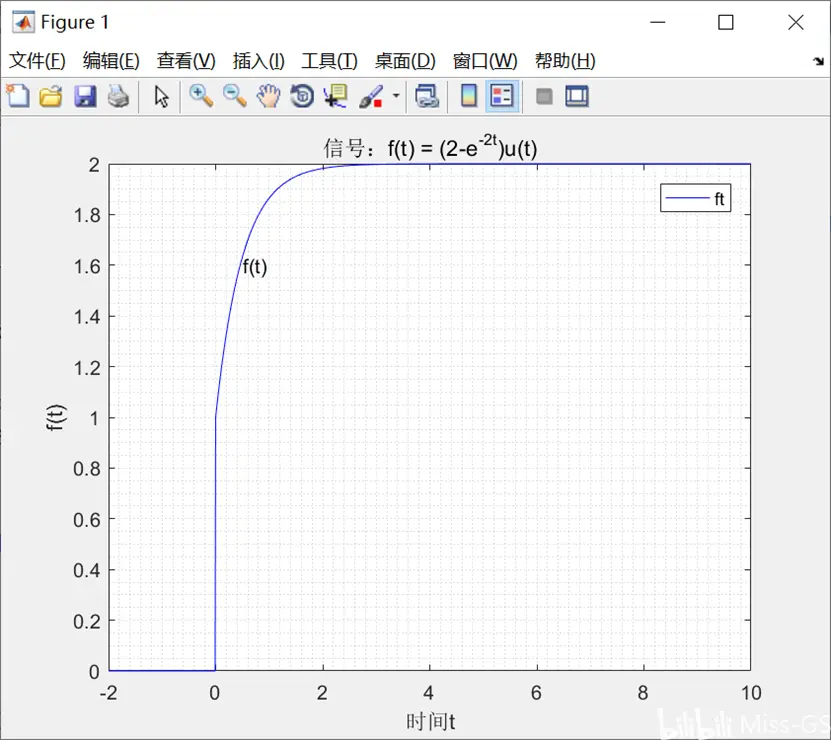This screenshot has height=740, width=831.
Task: Select the plot title text 信号：f(t)
Action: point(430,148)
